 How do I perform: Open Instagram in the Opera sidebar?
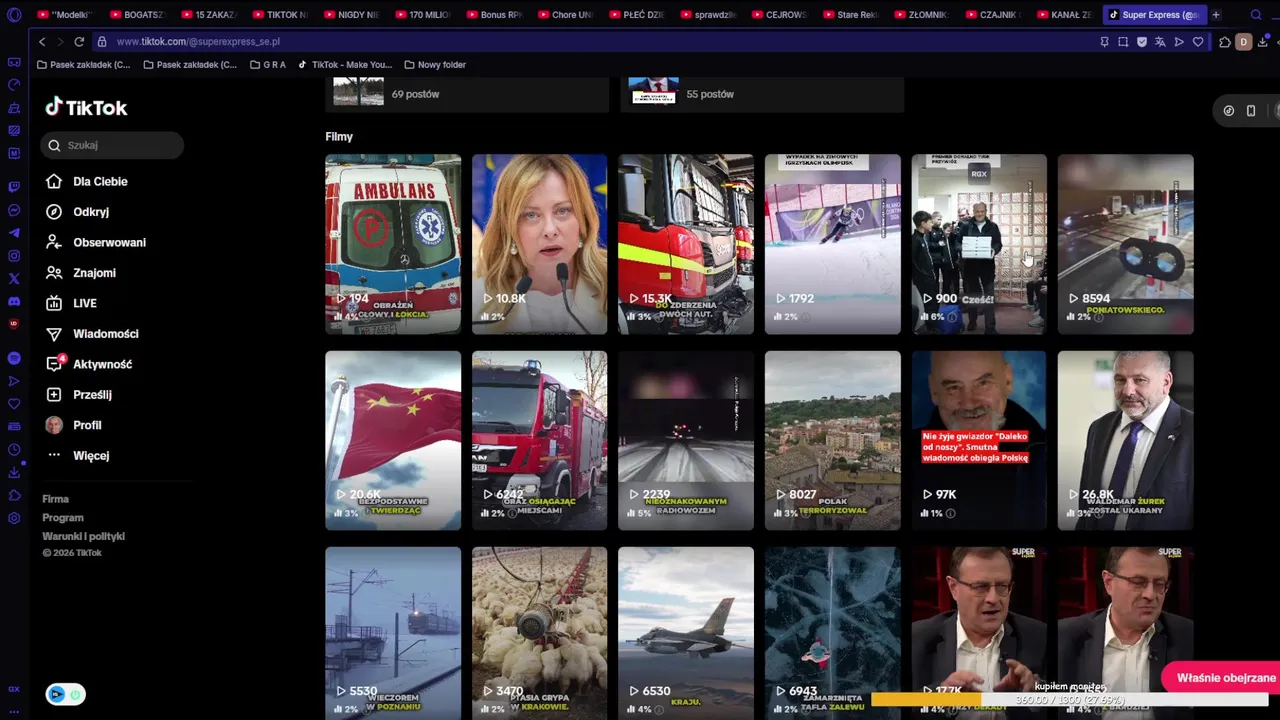14,256
